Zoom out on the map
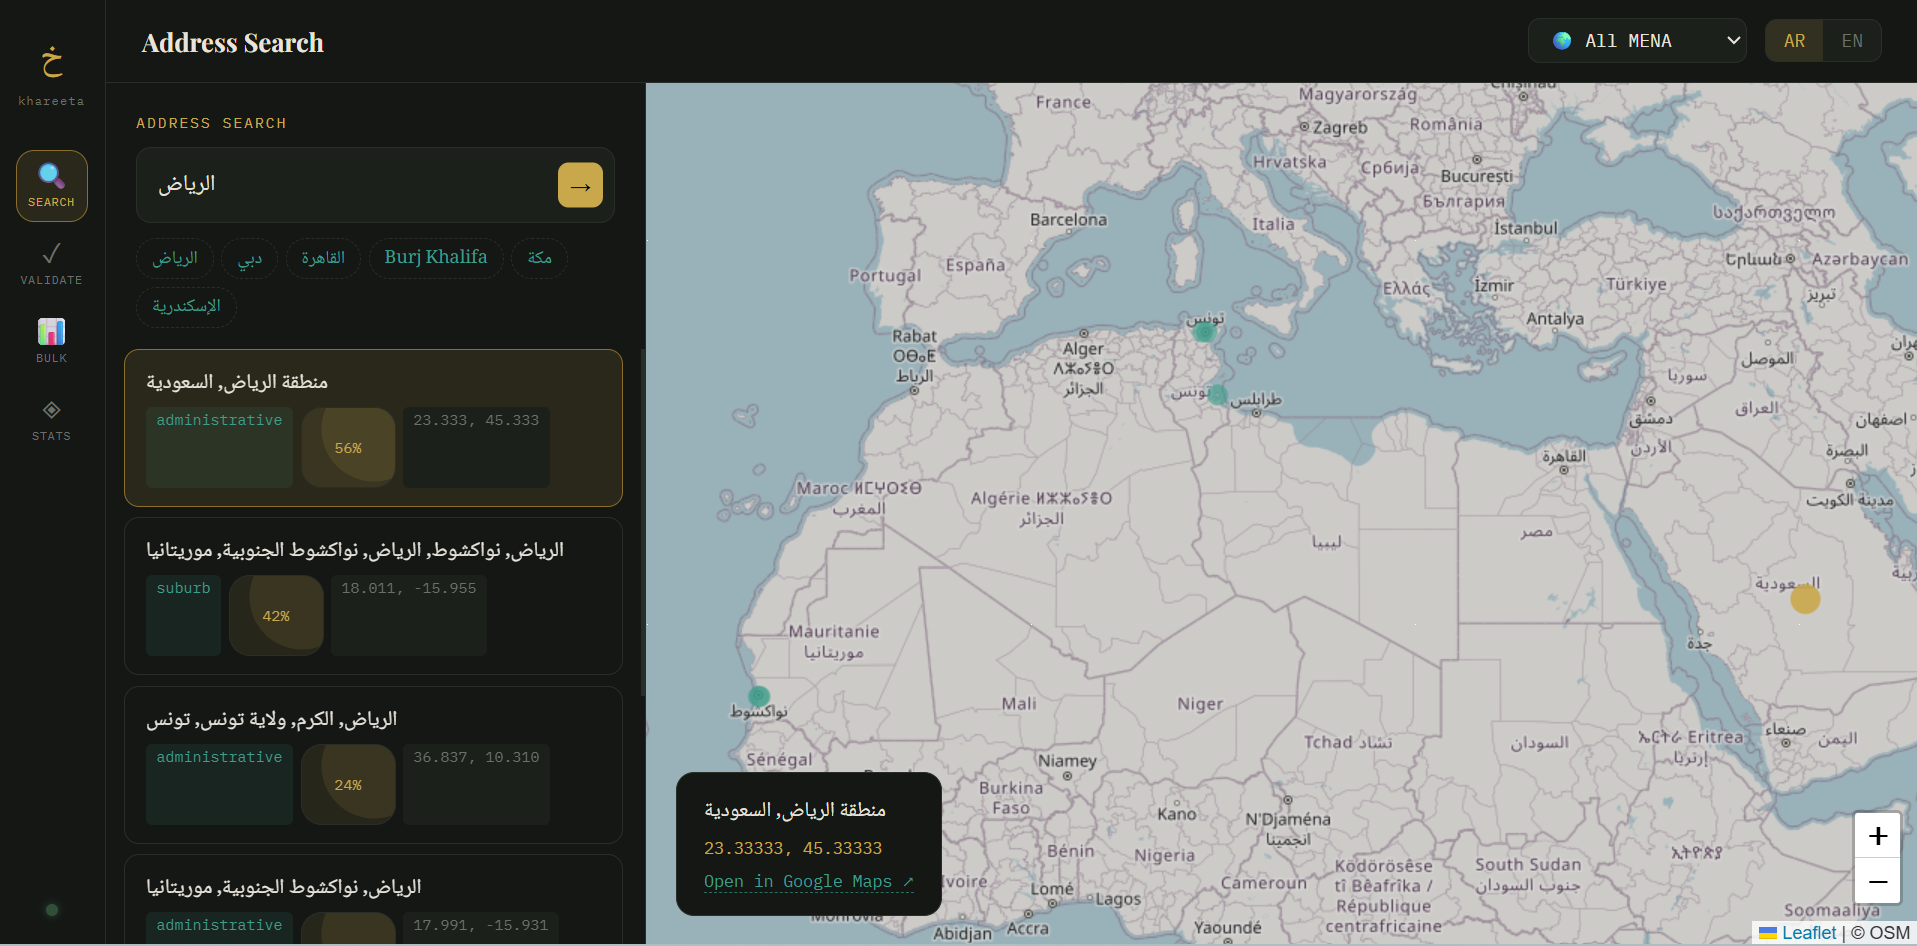 (1877, 881)
